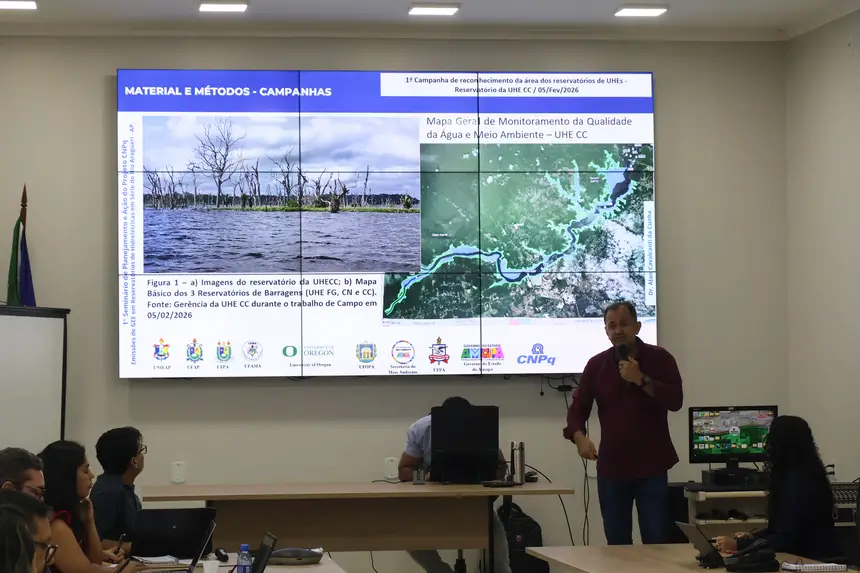Click the satellite map of UHE CC reservoir

(x=518, y=230)
